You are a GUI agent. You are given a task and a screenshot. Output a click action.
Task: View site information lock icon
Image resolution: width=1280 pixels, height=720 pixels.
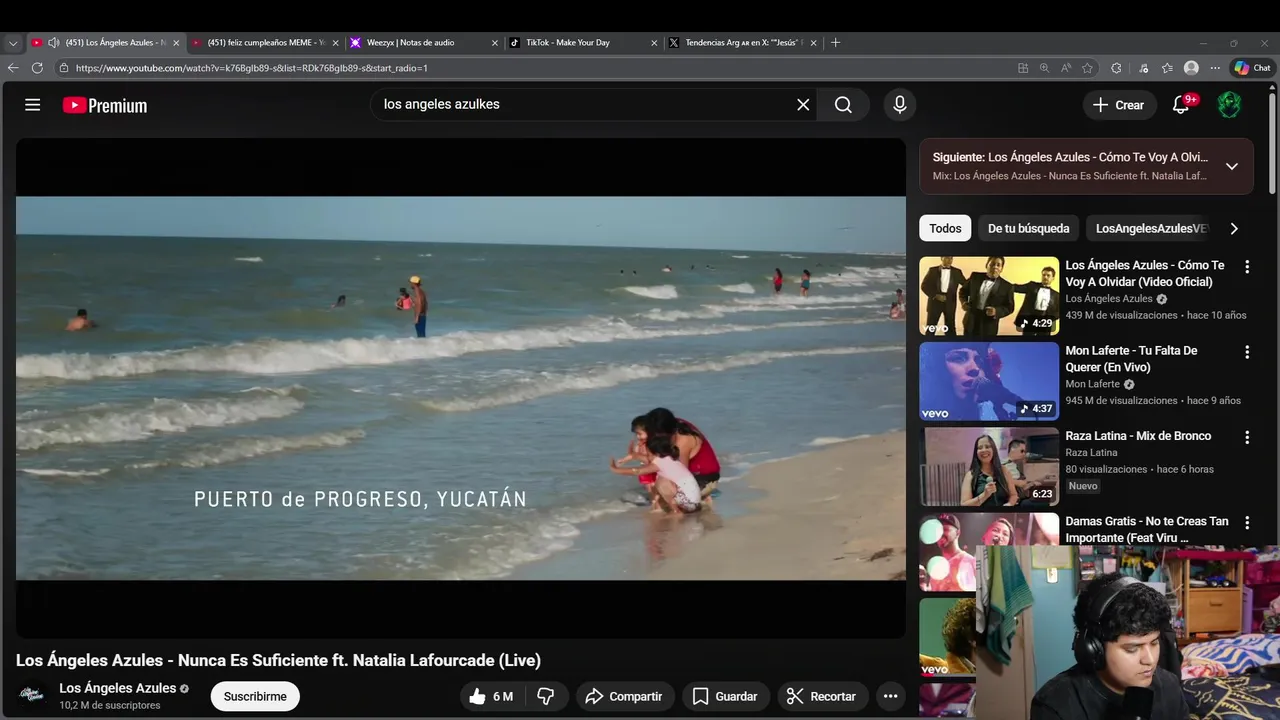(x=64, y=68)
